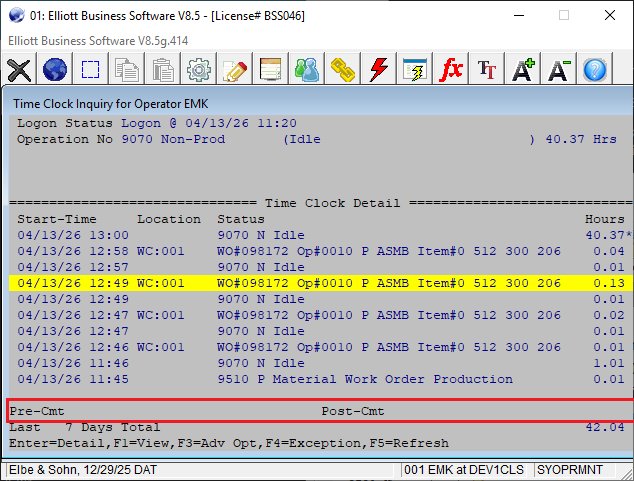Click the SYOPRMNT status bar panel

click(568, 470)
